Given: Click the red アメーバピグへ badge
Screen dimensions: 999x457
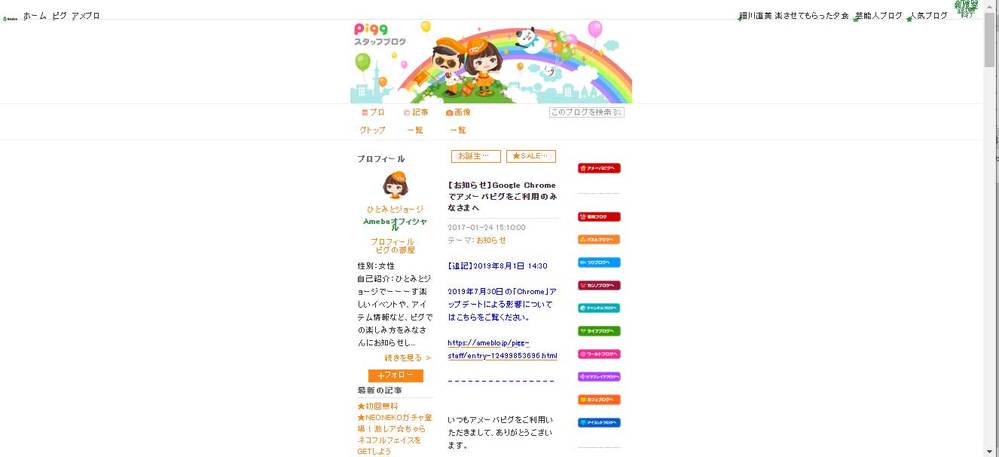Looking at the screenshot, I should pos(599,168).
